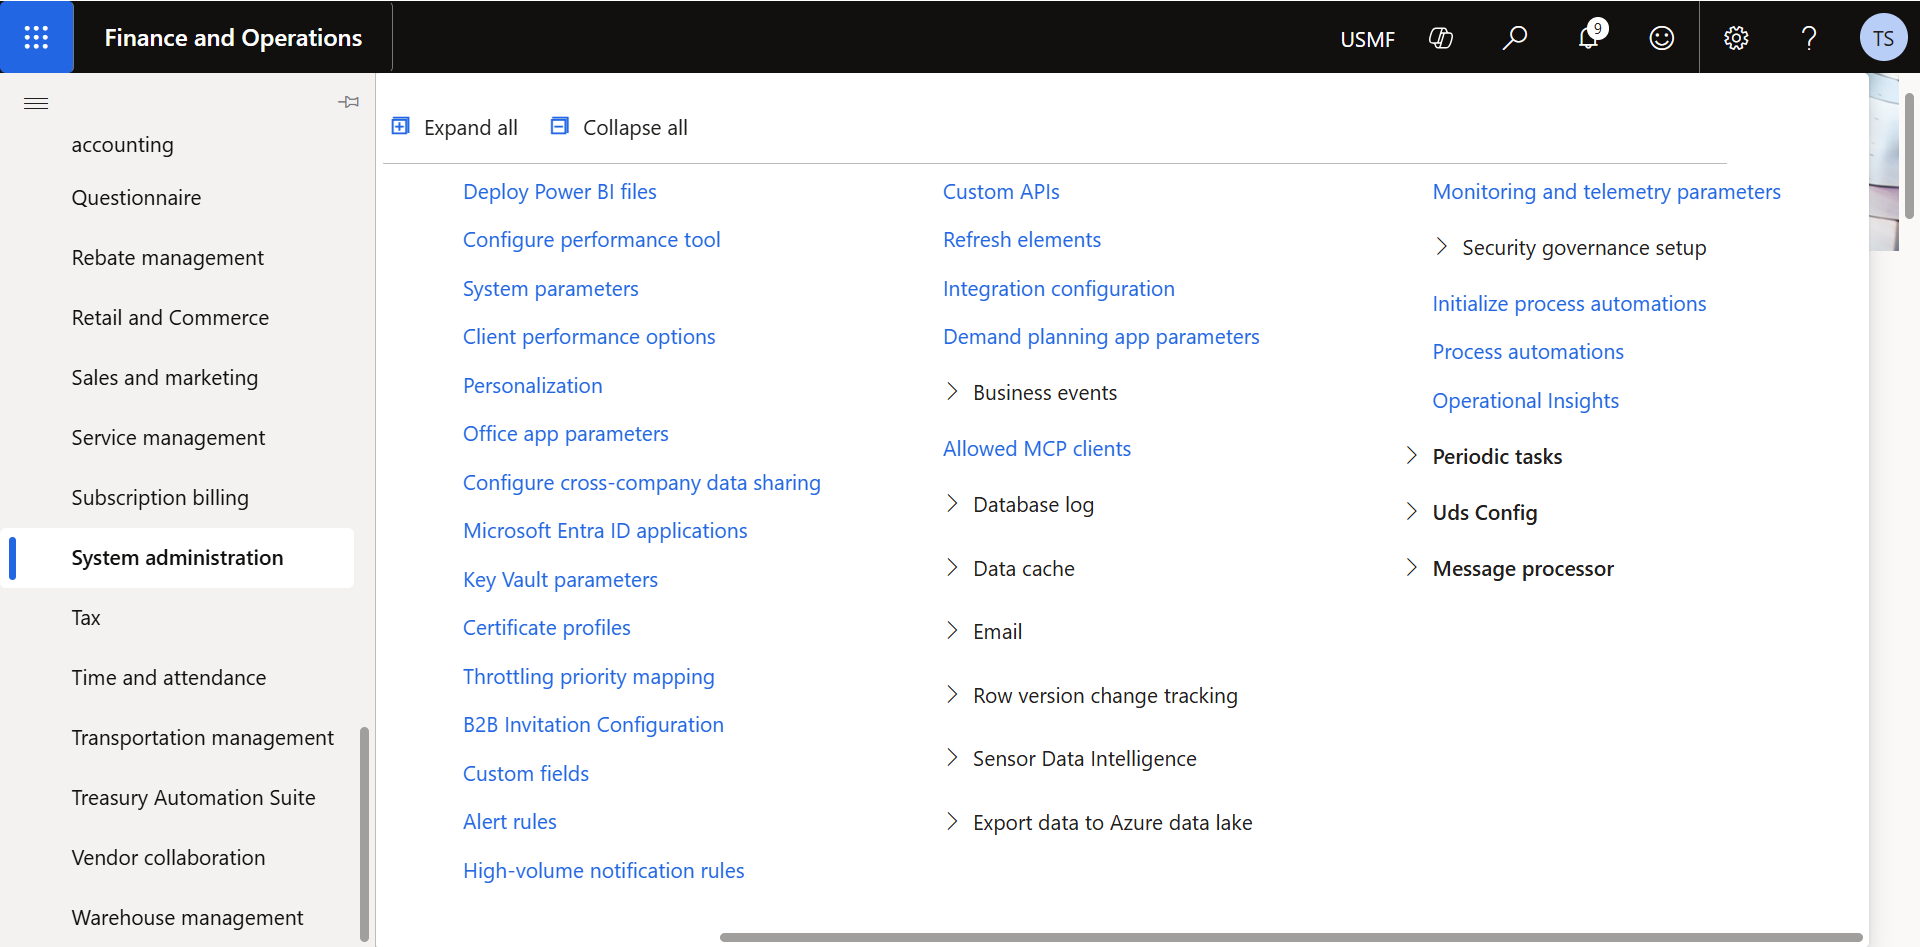Open Operational Insights link
The height and width of the screenshot is (947, 1920).
(x=1525, y=401)
